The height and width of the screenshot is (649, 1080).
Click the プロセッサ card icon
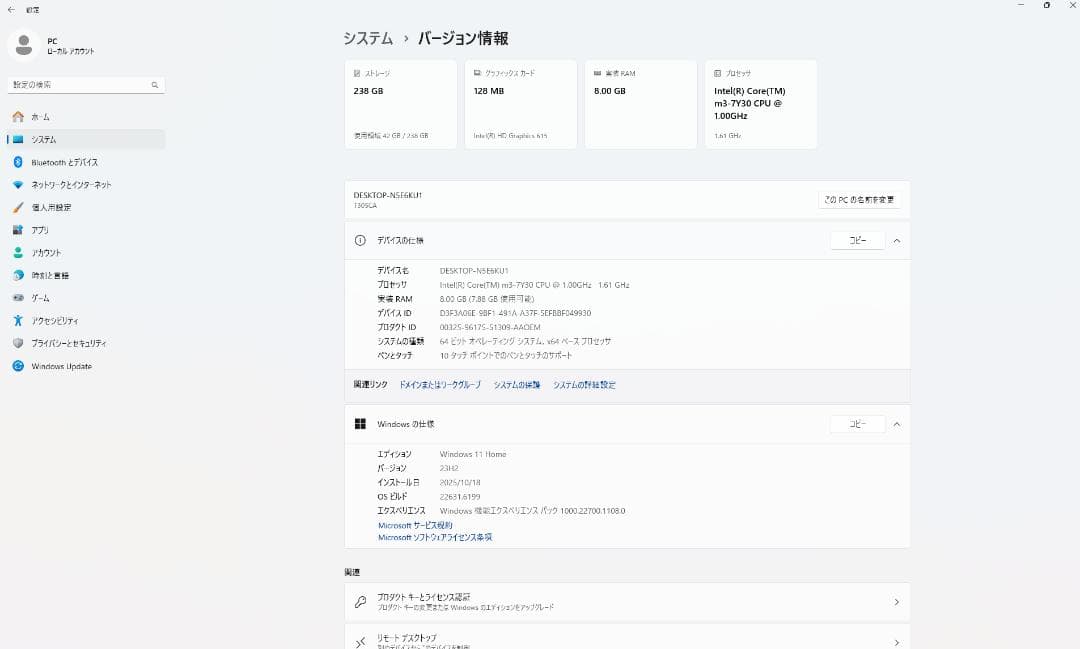coord(718,73)
